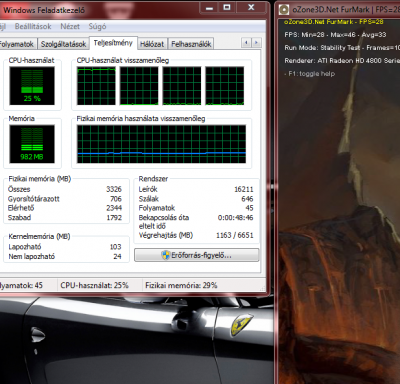Click the third CPU core history graph
This screenshot has width=400, height=384.
pos(182,86)
